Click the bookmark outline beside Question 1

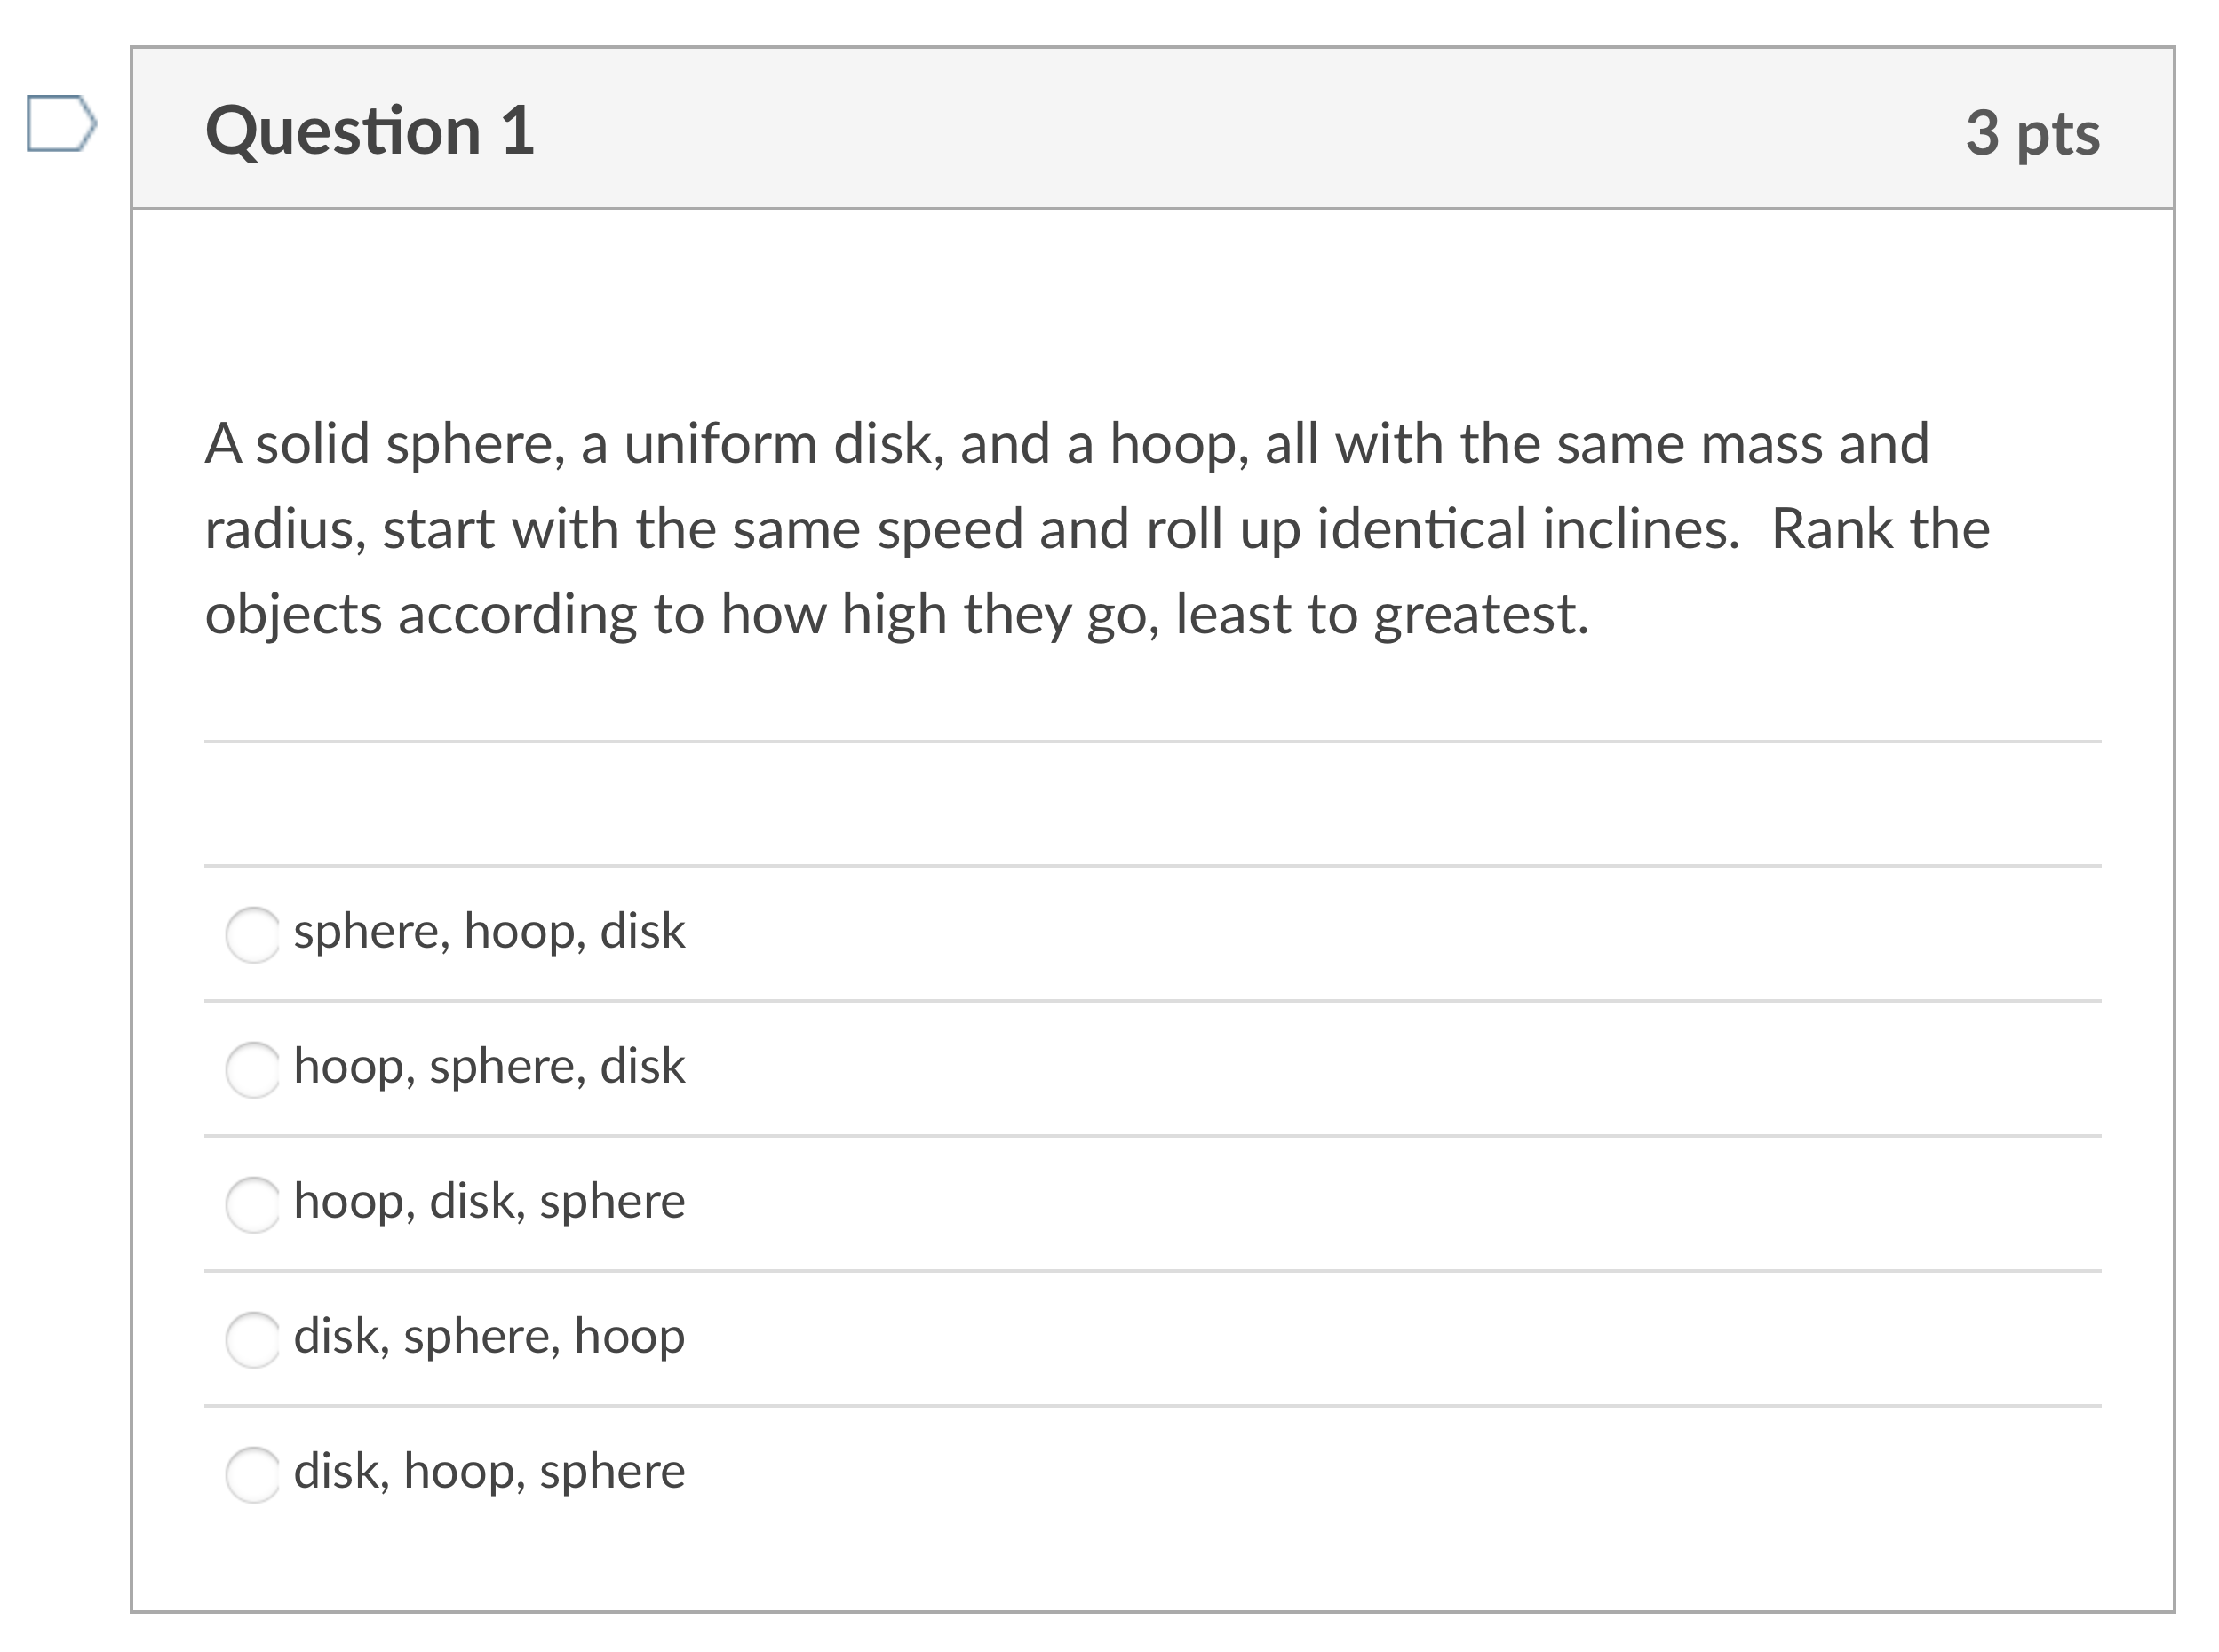coord(62,122)
